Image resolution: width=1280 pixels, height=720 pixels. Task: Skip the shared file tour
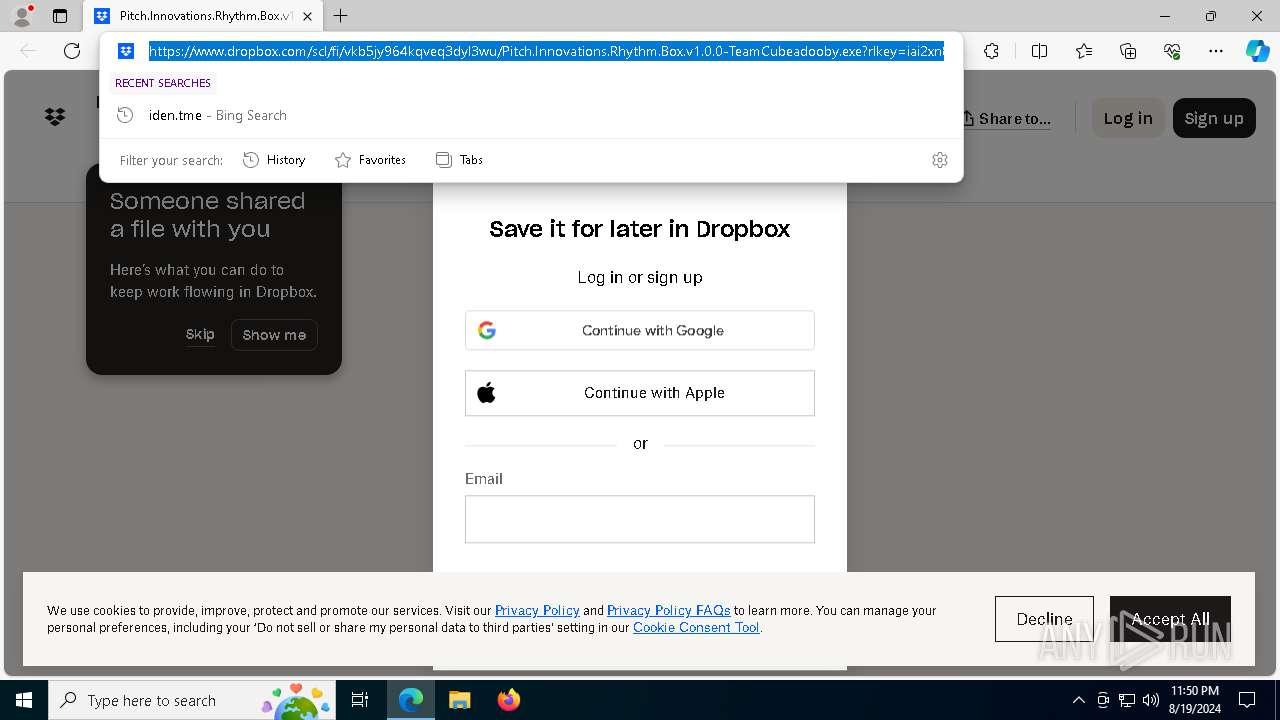tap(200, 335)
